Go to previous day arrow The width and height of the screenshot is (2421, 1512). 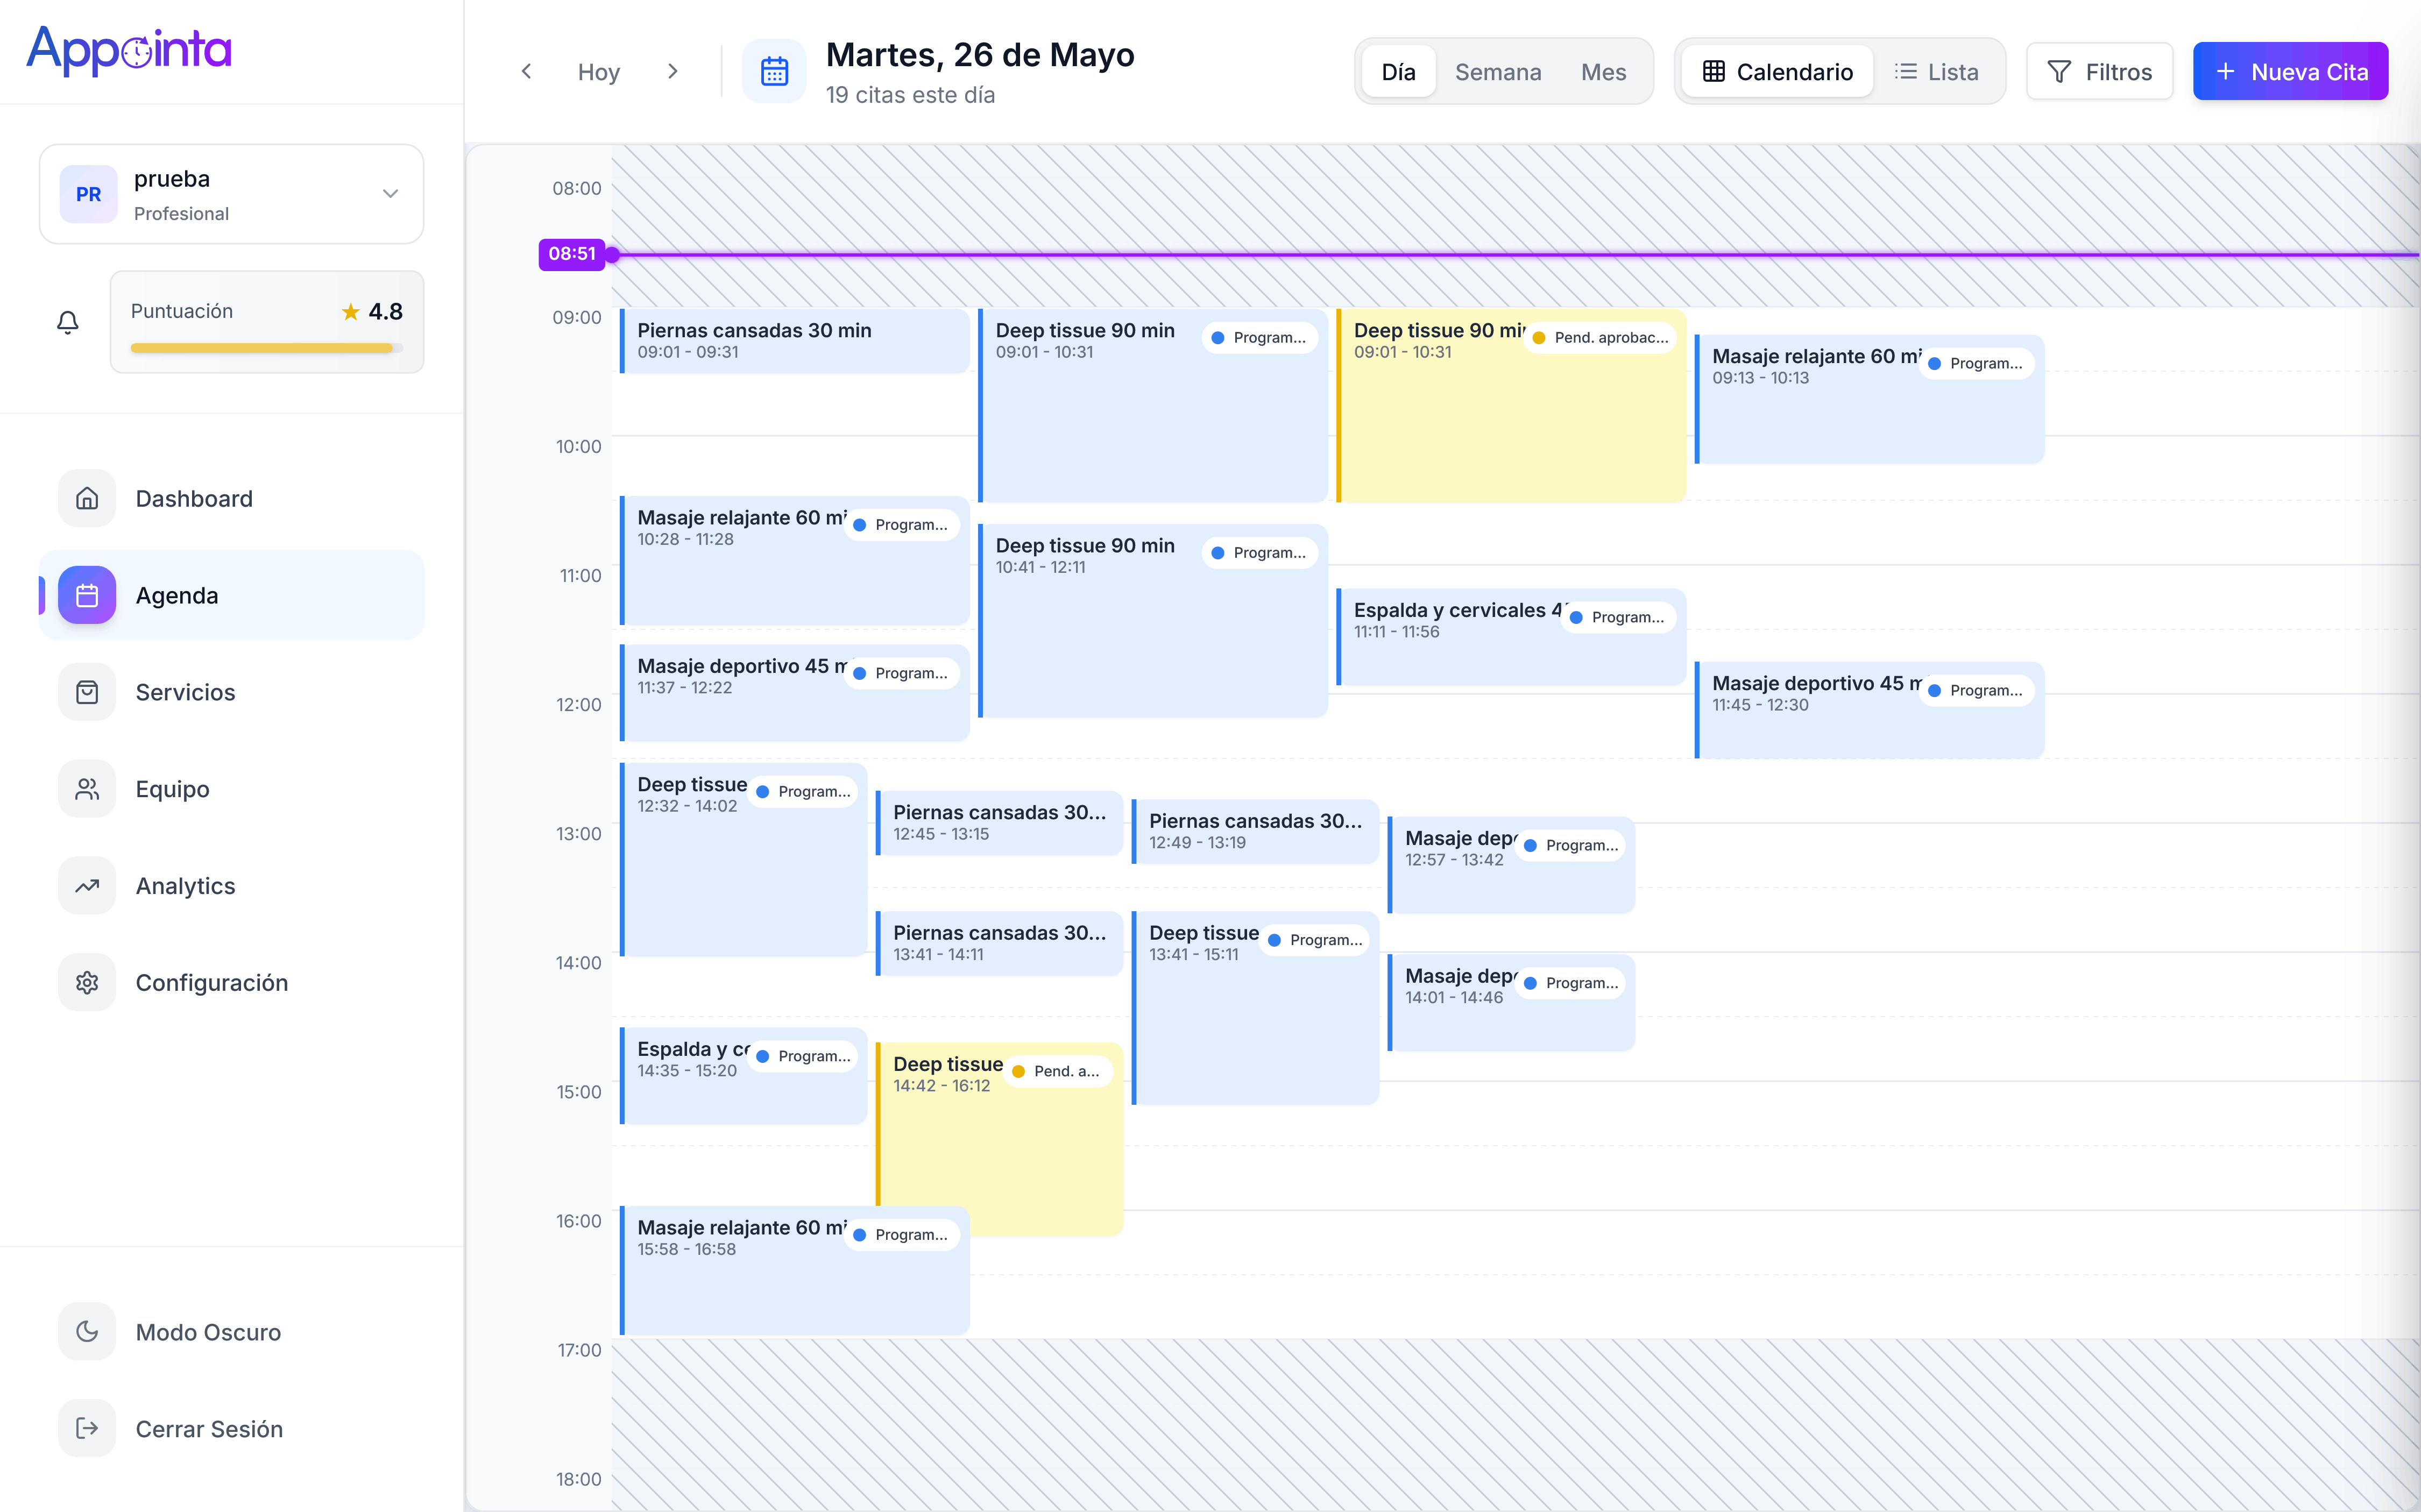526,71
